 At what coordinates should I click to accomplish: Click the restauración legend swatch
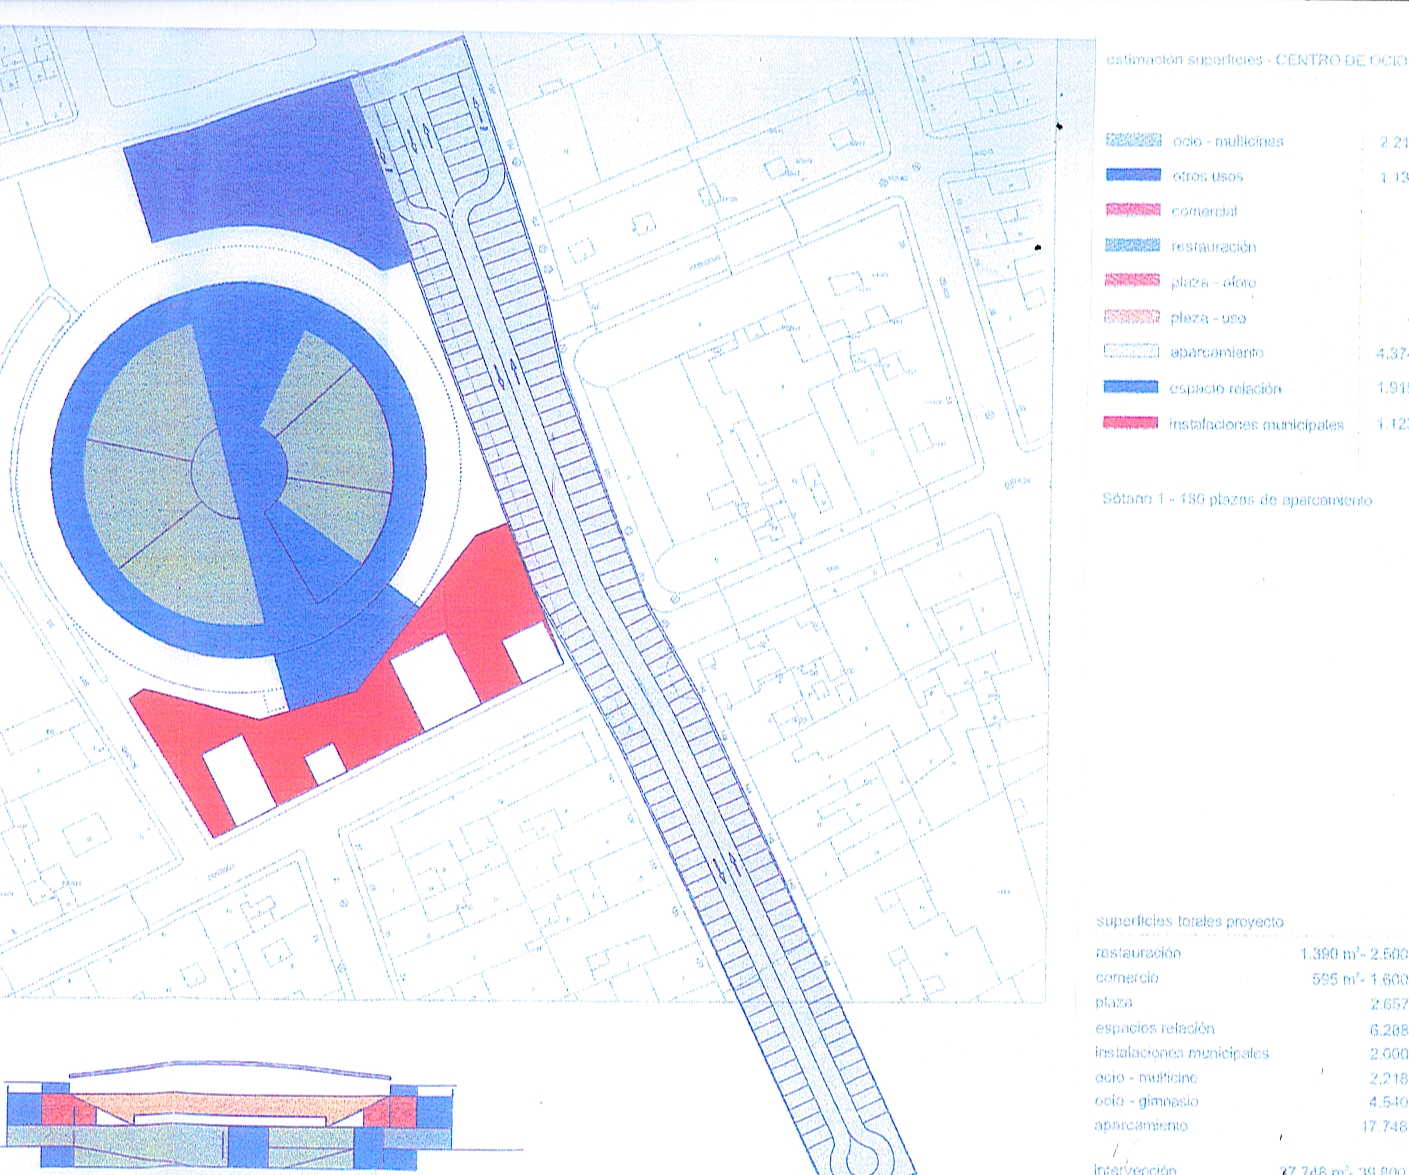click(x=1133, y=246)
